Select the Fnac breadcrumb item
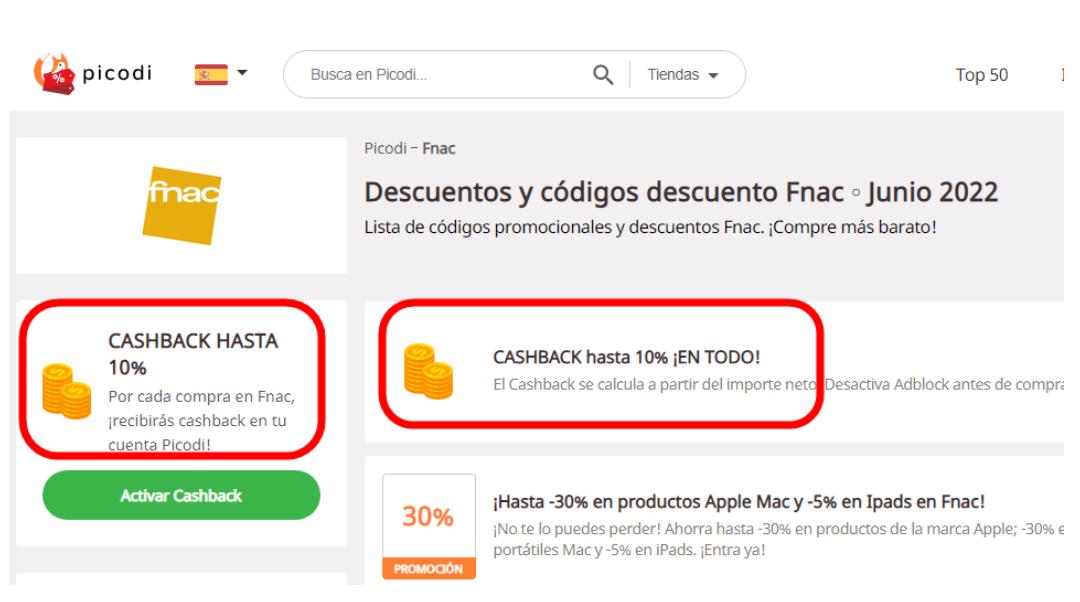The width and height of the screenshot is (1080, 602). (x=439, y=148)
